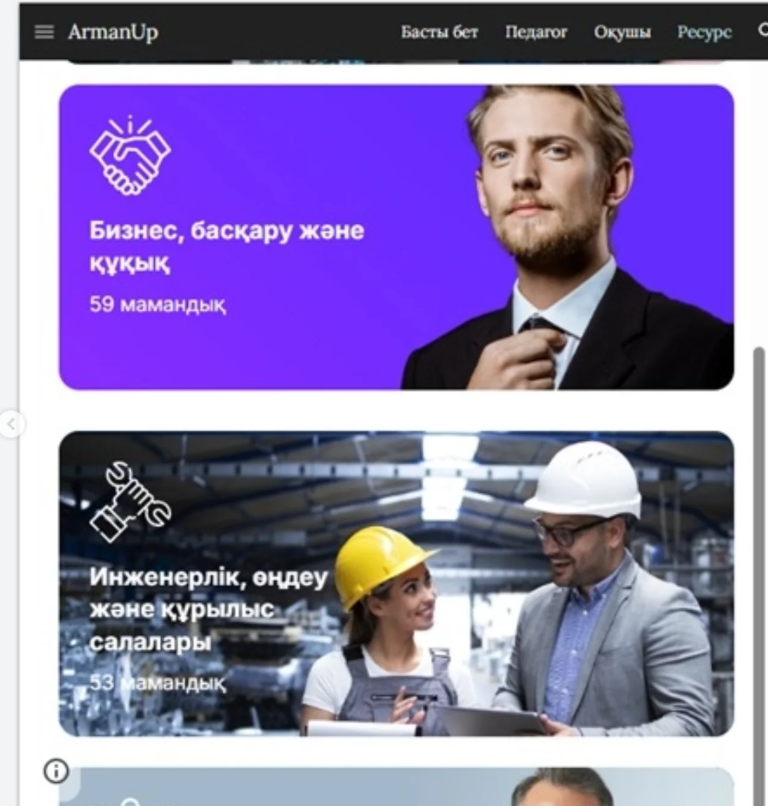The image size is (768, 806).
Task: Click the handshake icon on the purple card
Action: 130,155
